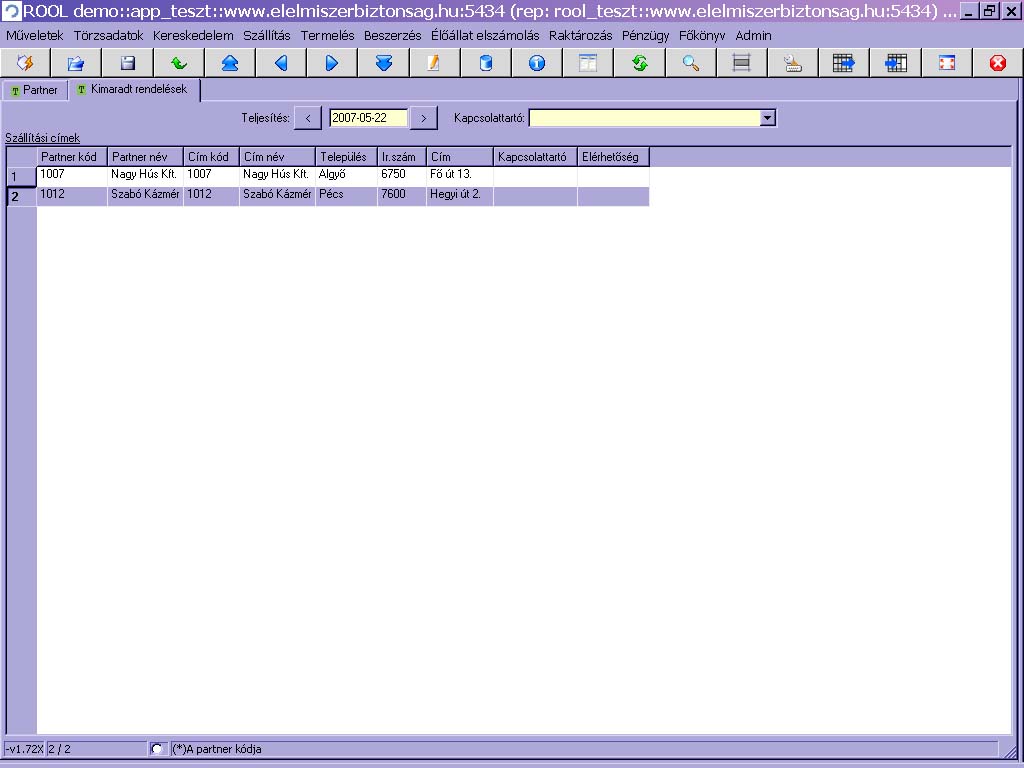Screen dimensions: 1024x768
Task: Click the blue info icon
Action: (537, 63)
